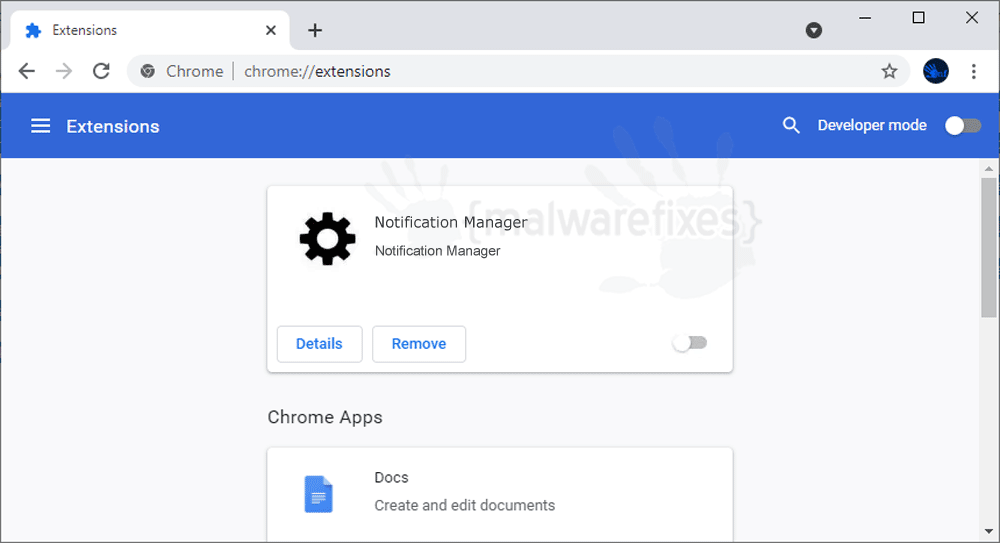Close the Extensions tab

tap(270, 30)
